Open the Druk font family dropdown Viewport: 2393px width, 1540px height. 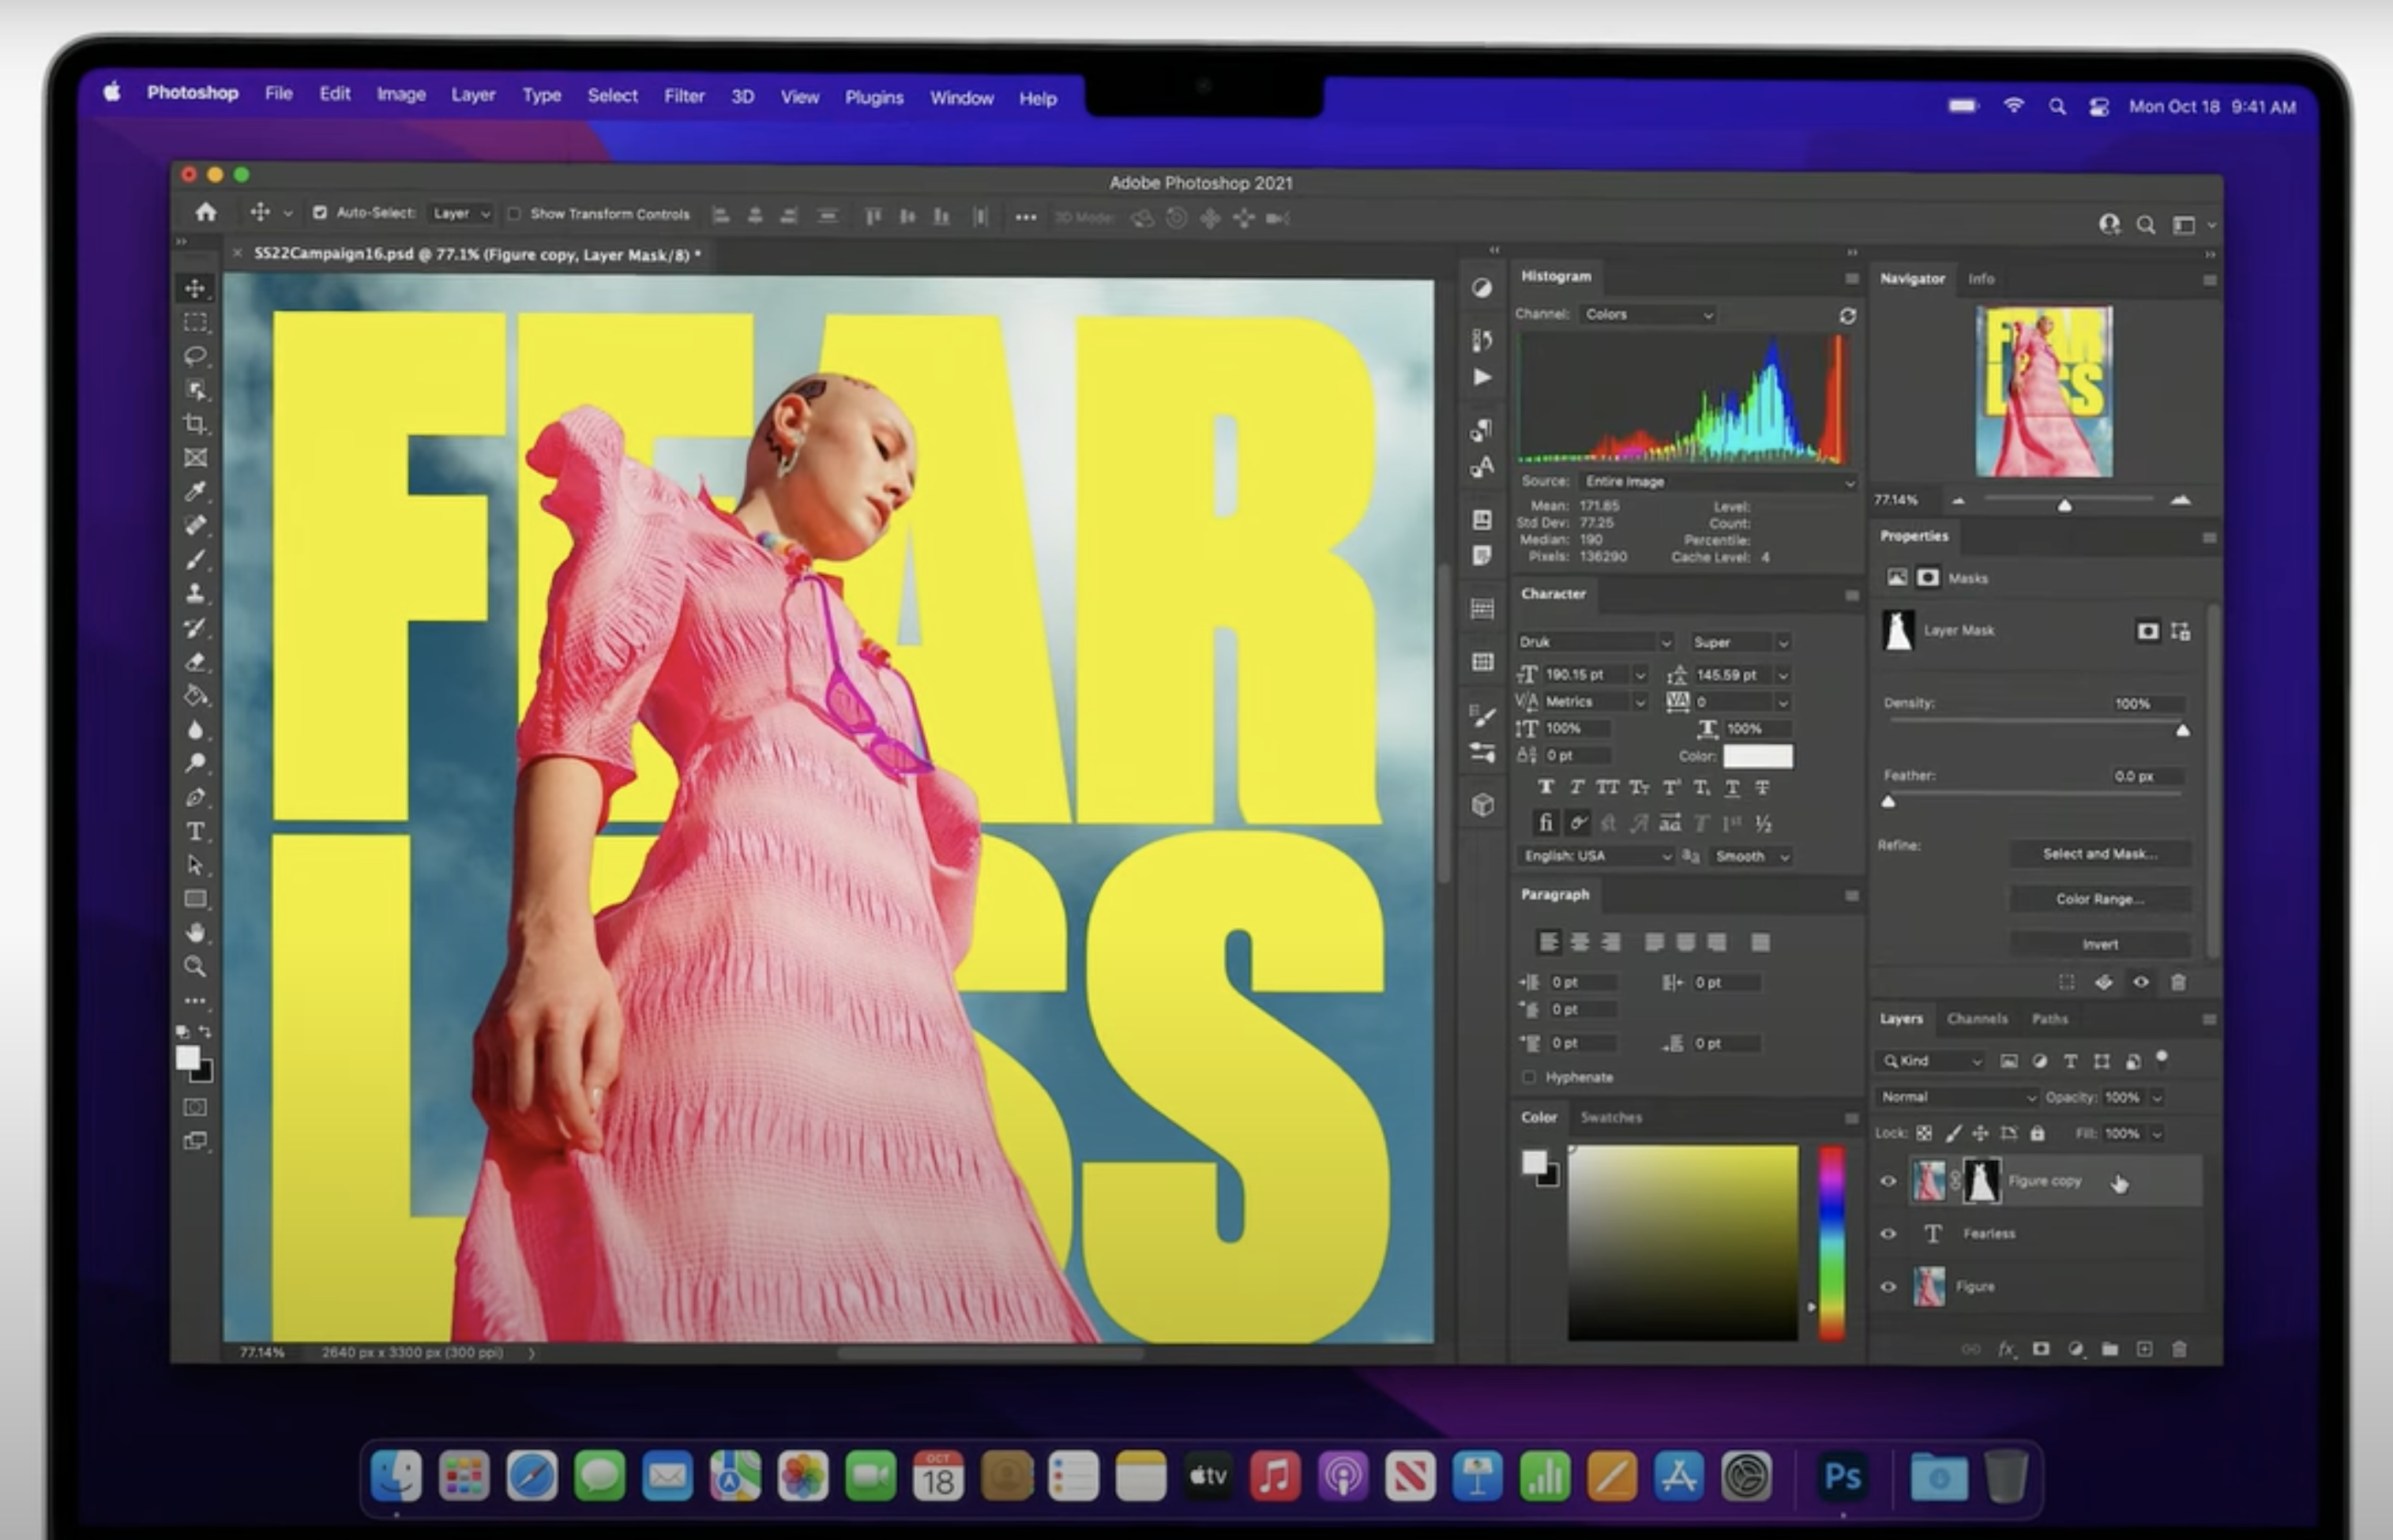(1594, 642)
